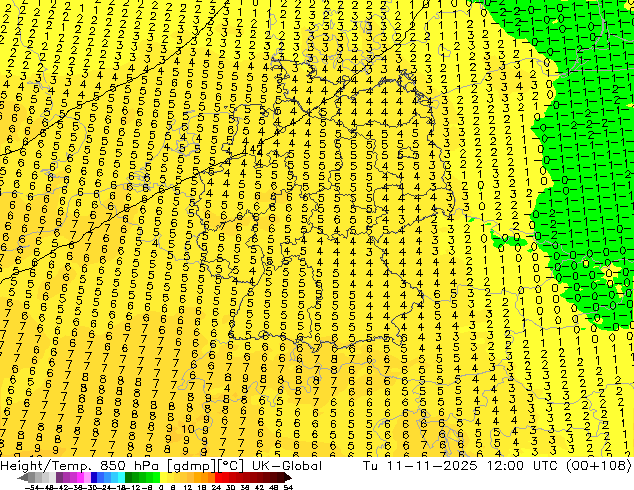634x490 pixels.
Task: Click the '10' temperature value on the map
Action: tap(188, 429)
